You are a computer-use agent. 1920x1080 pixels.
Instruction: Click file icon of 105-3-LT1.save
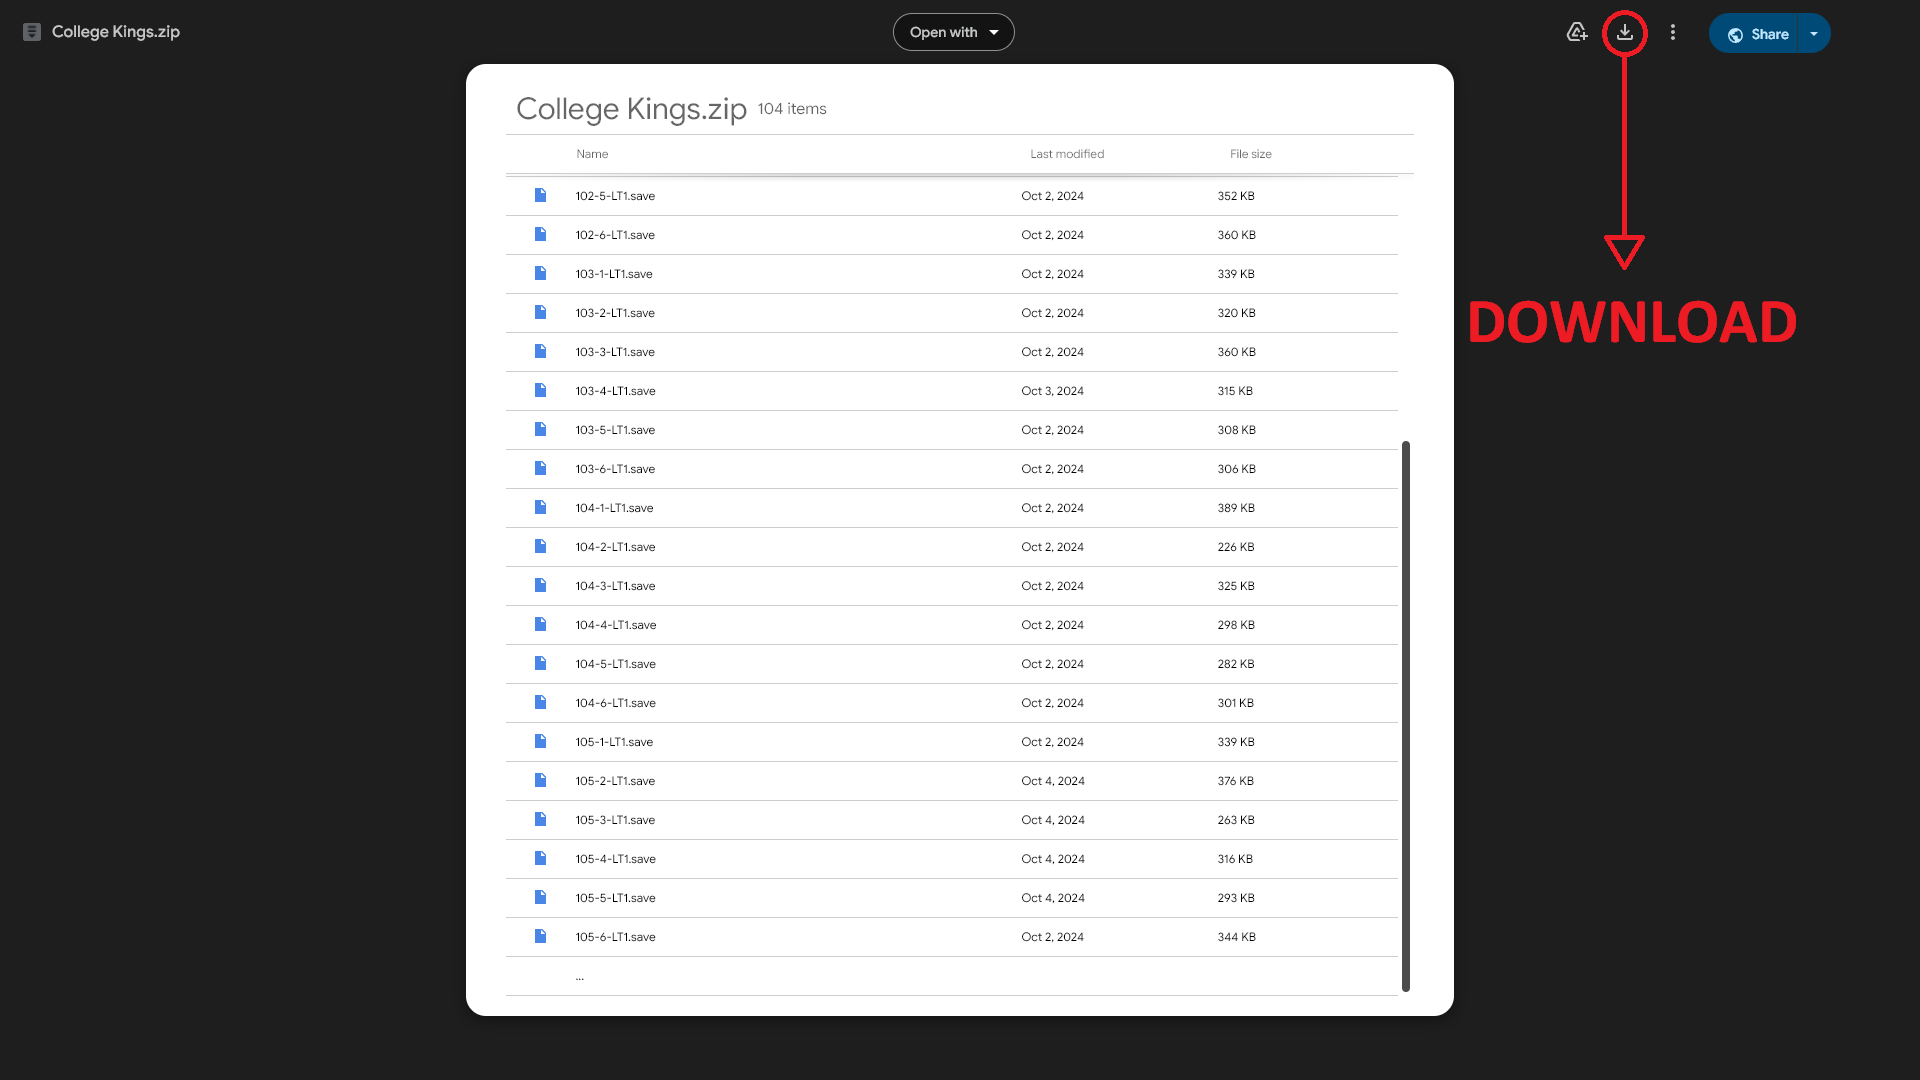540,819
